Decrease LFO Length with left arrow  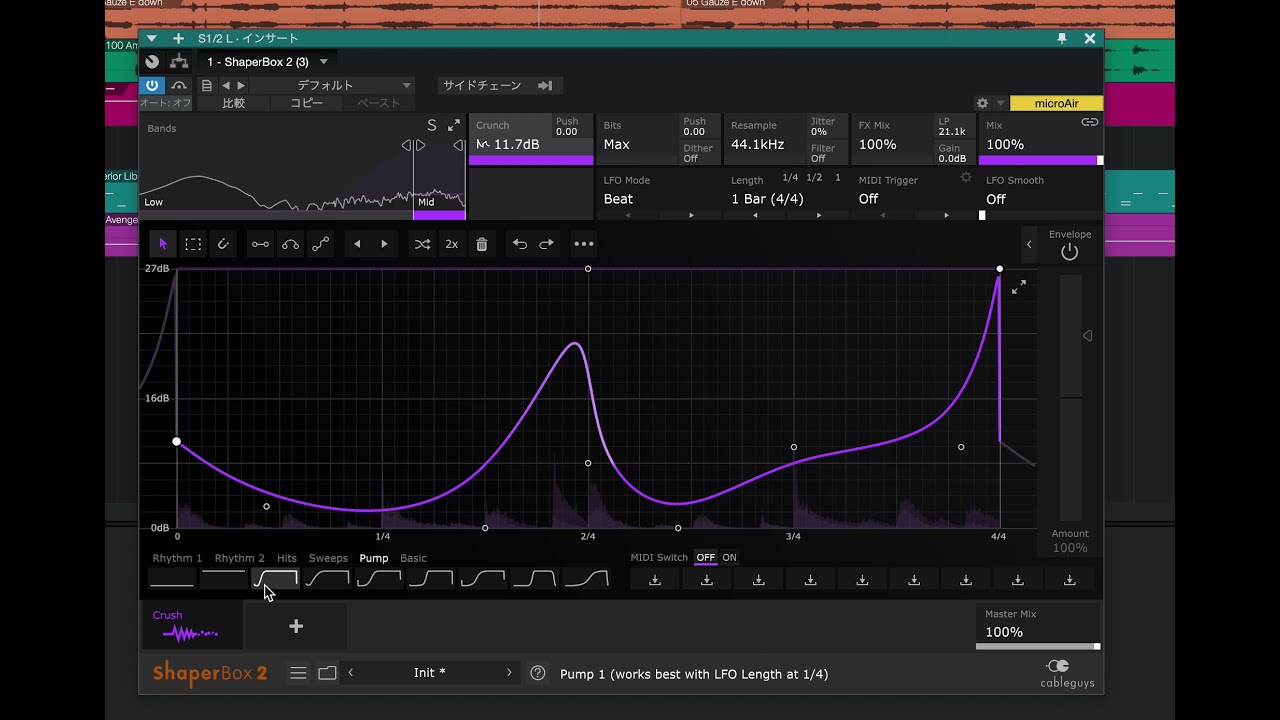click(755, 215)
